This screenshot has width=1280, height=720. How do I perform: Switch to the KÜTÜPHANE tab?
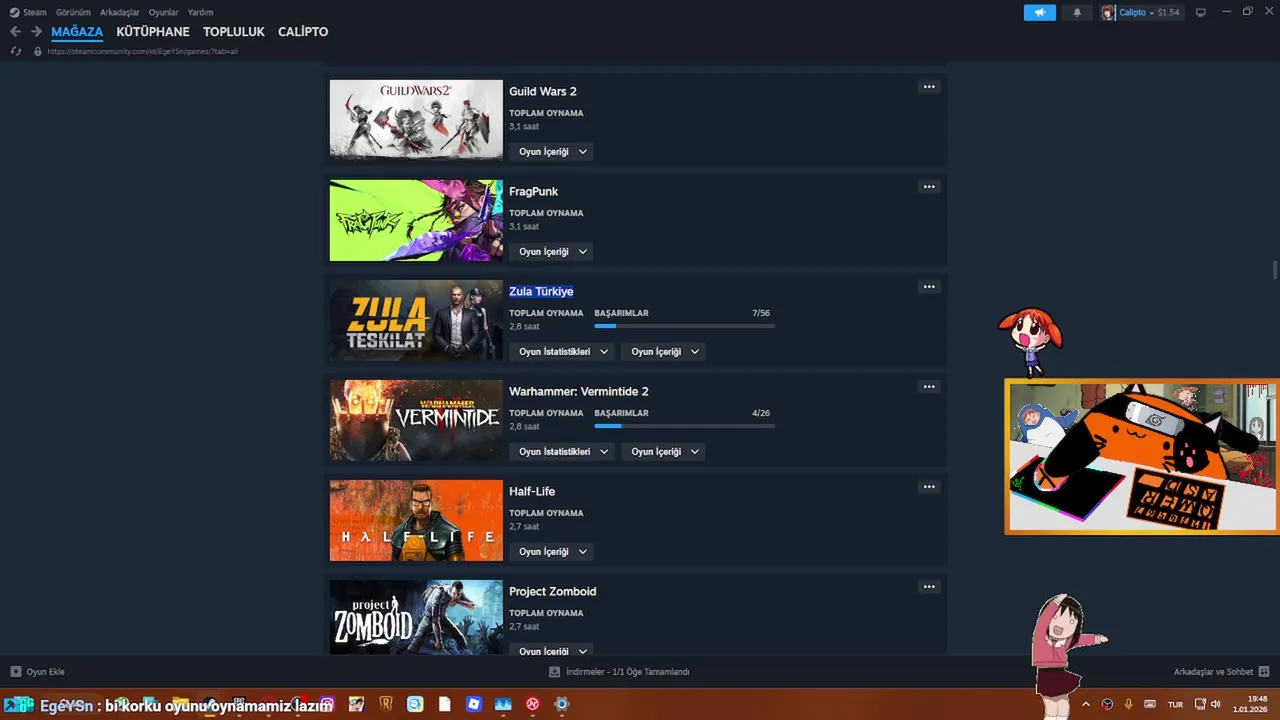pos(153,32)
